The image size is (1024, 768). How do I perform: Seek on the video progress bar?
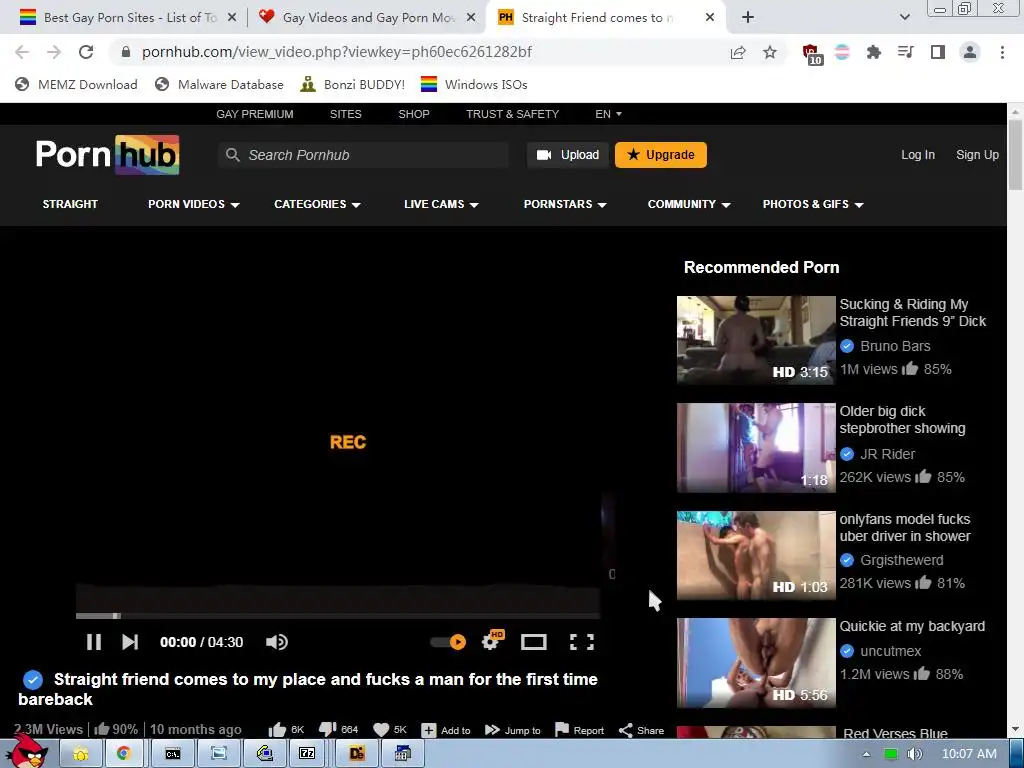338,615
